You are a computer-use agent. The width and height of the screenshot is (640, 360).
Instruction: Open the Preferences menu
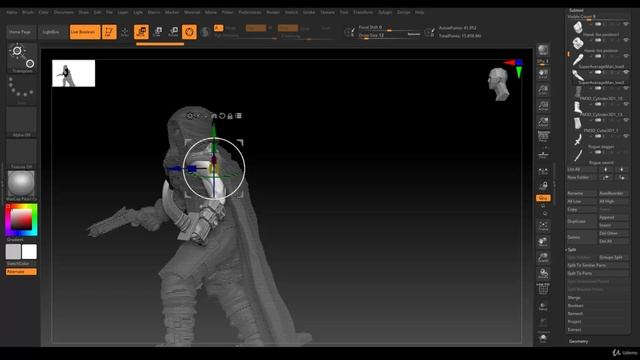[250, 12]
